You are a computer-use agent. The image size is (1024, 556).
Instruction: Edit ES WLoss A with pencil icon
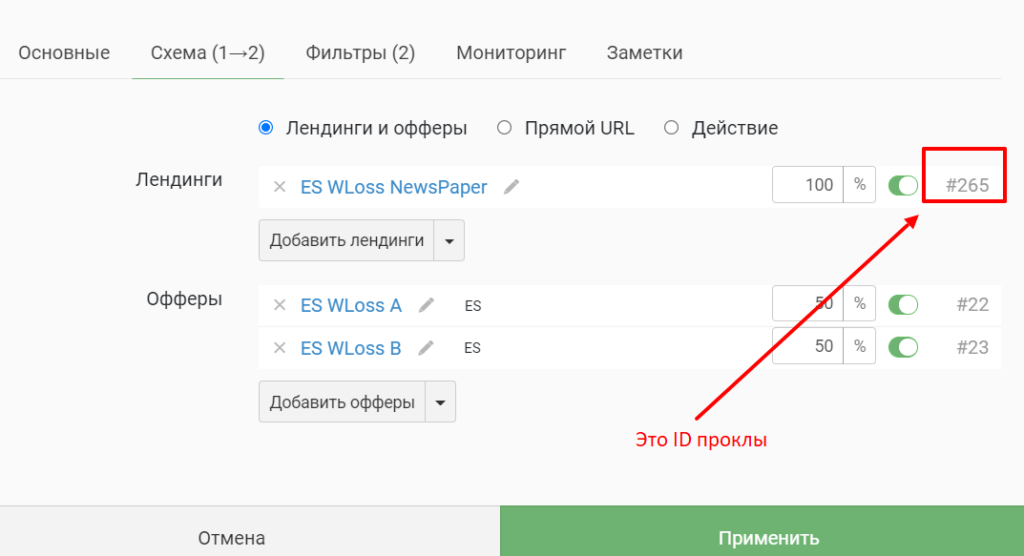tap(426, 305)
